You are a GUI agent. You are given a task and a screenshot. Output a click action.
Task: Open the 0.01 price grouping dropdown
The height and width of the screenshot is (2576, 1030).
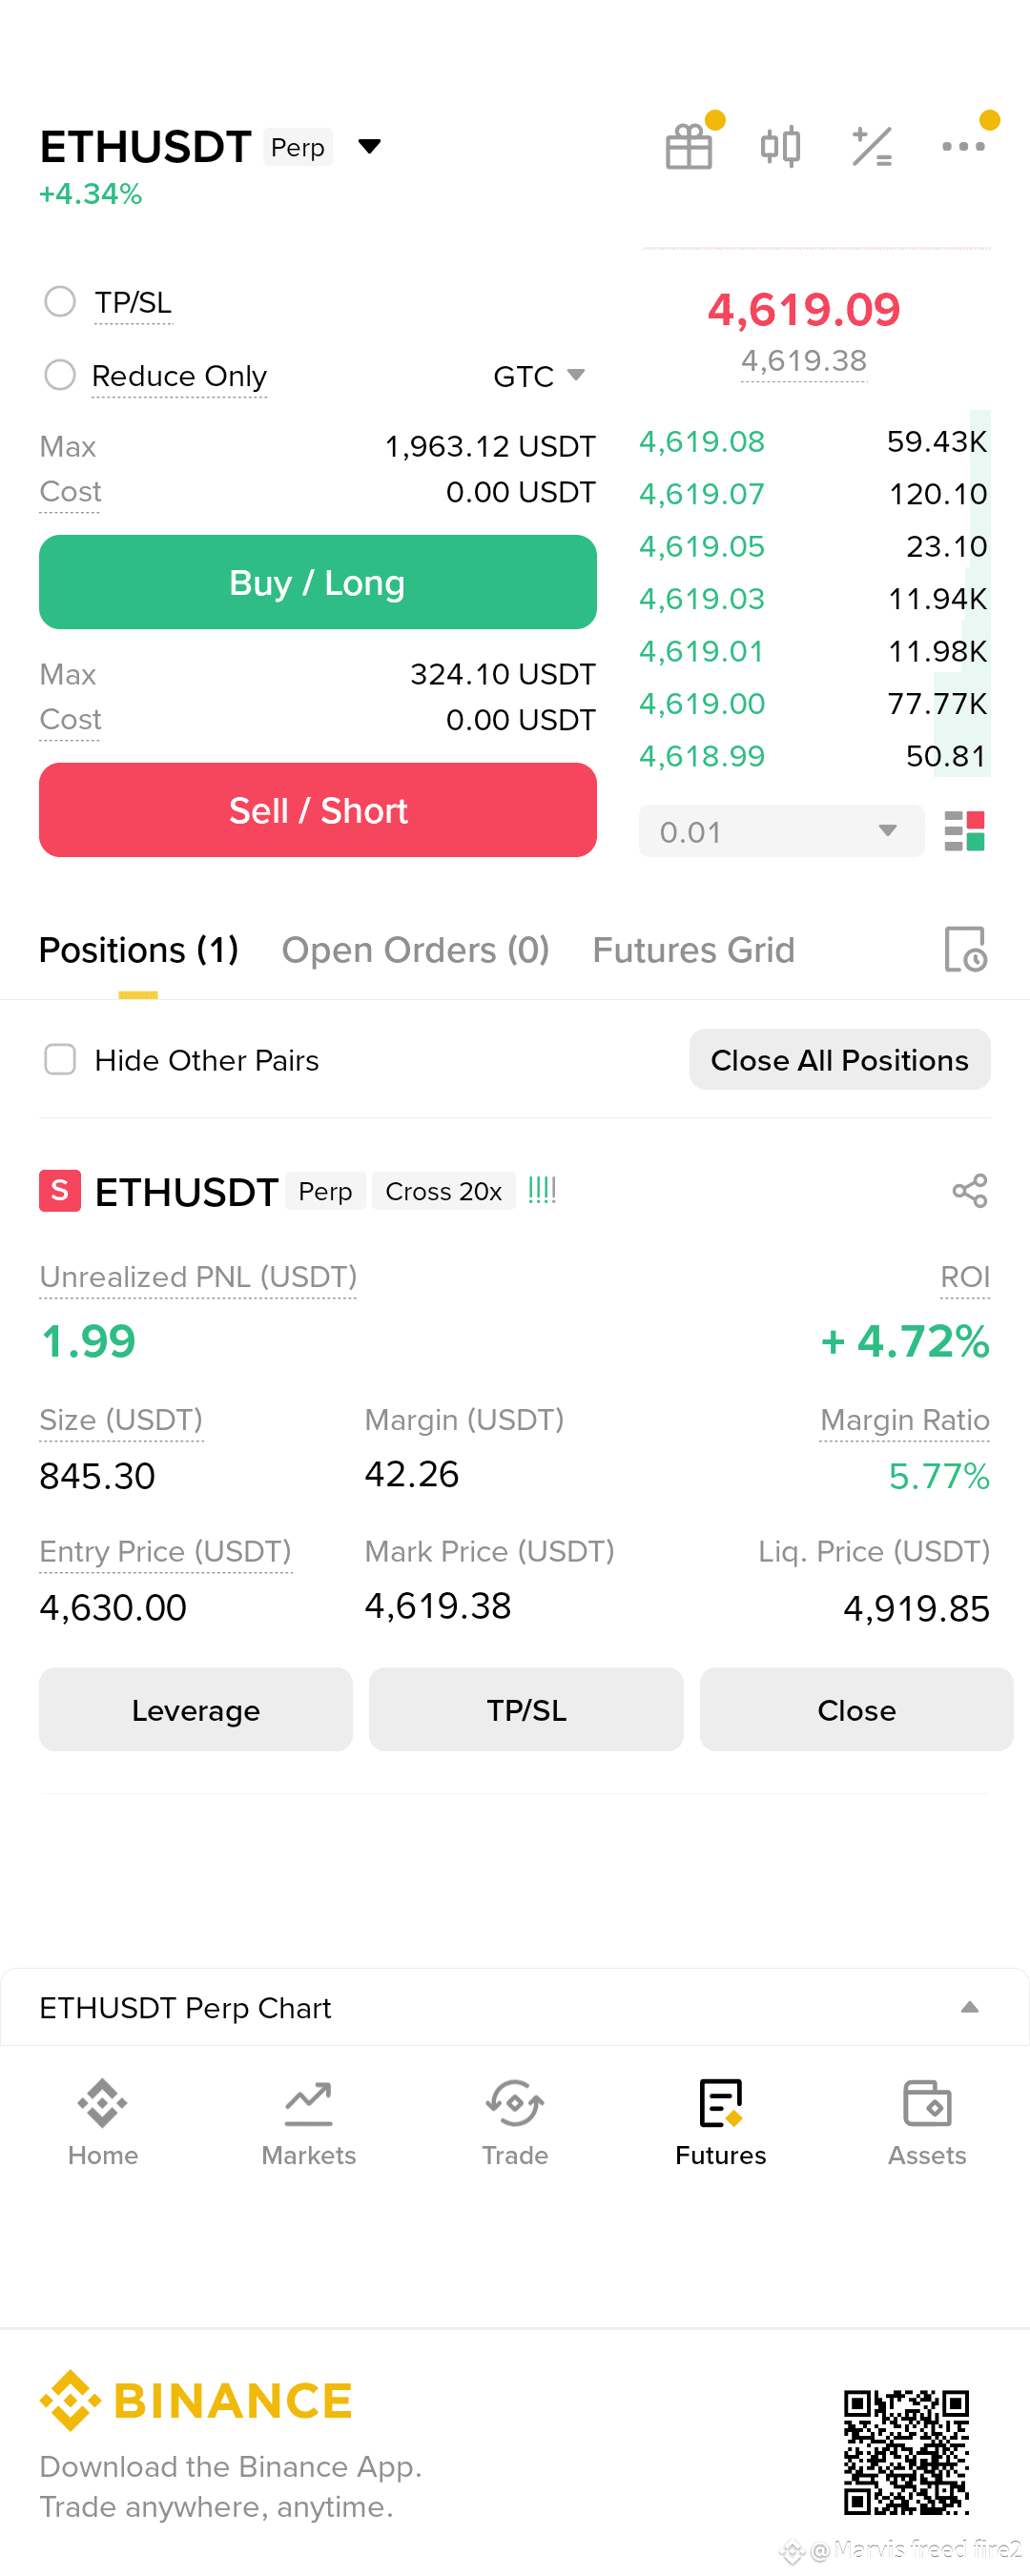[x=781, y=831]
